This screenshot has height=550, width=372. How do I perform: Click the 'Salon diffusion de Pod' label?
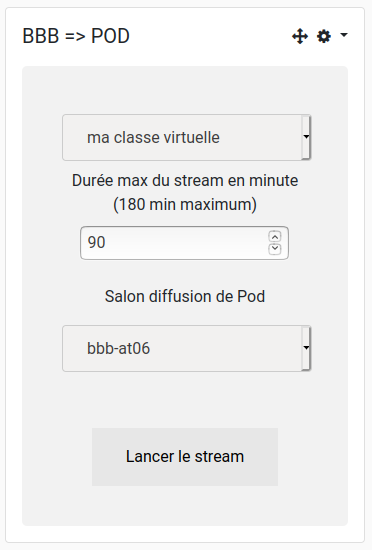click(185, 296)
